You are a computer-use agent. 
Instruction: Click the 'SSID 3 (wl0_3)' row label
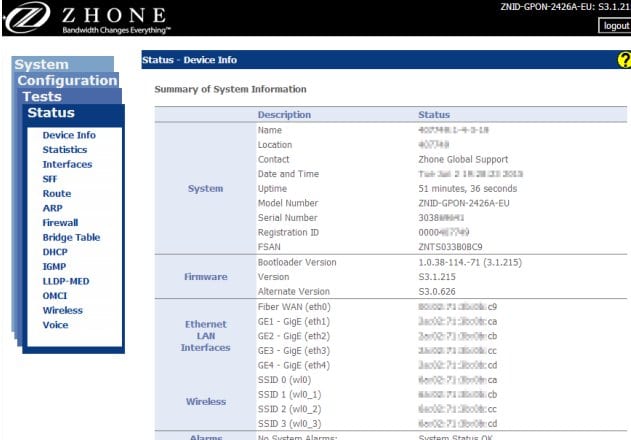[289, 423]
